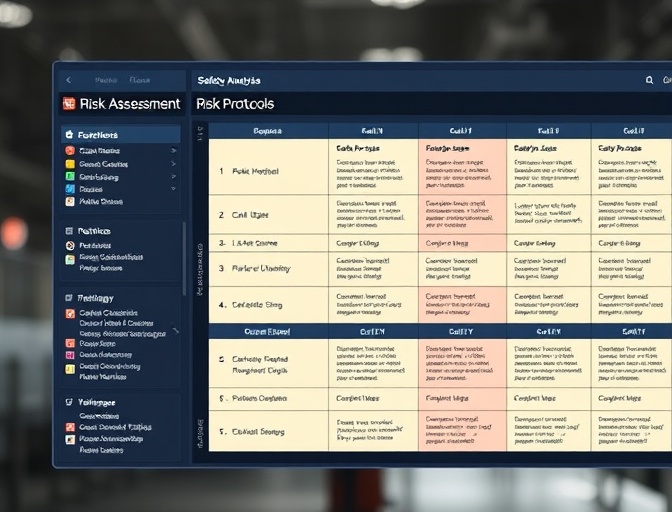Screen dimensions: 672x512
Task: Click the Risk Protocols heading
Action: tap(235, 104)
